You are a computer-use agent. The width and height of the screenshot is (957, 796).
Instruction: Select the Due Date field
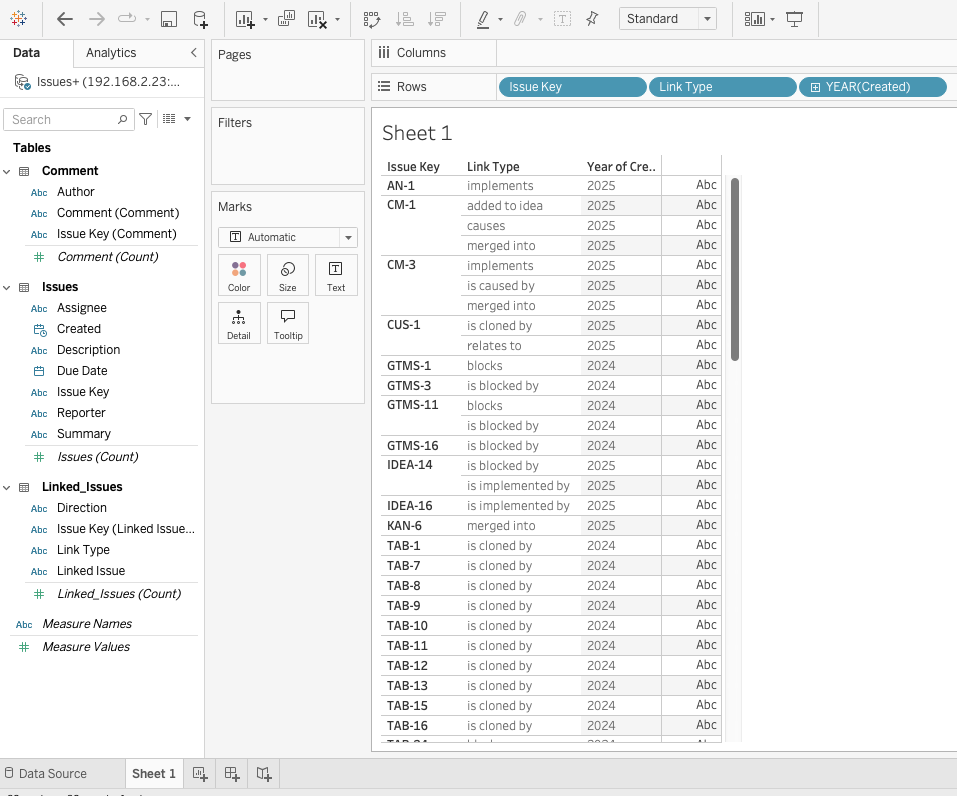(x=82, y=371)
